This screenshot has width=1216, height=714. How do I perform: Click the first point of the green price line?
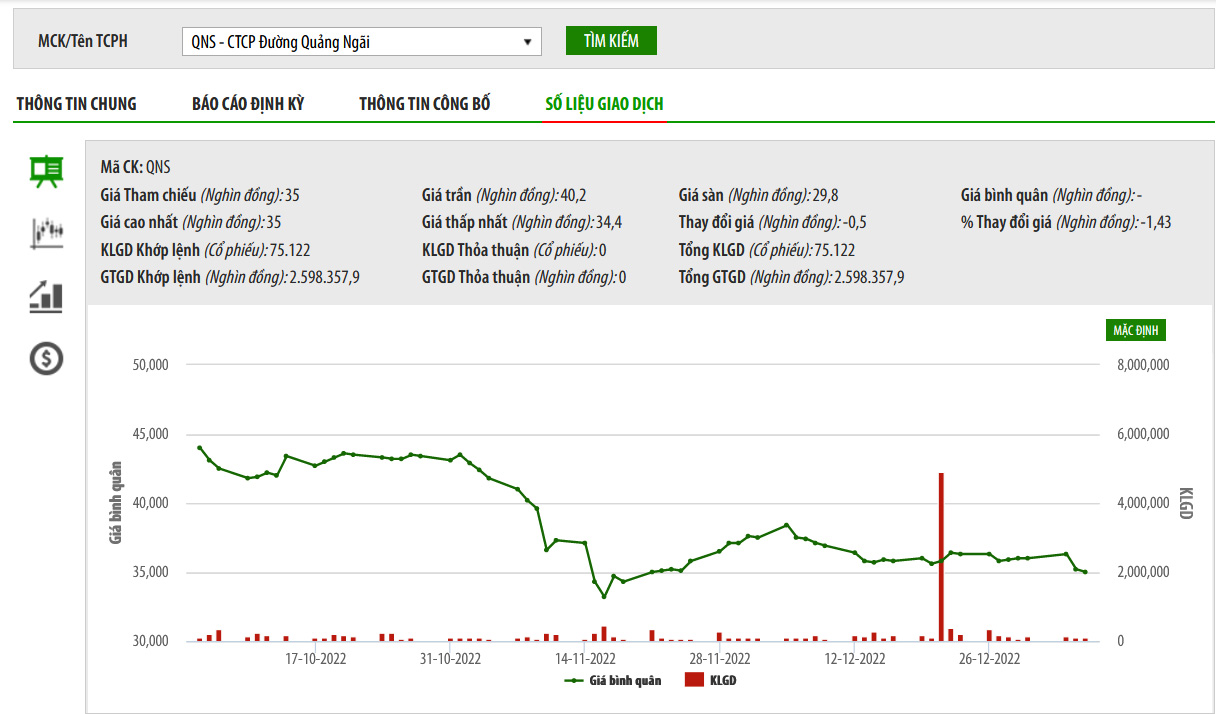(x=199, y=448)
